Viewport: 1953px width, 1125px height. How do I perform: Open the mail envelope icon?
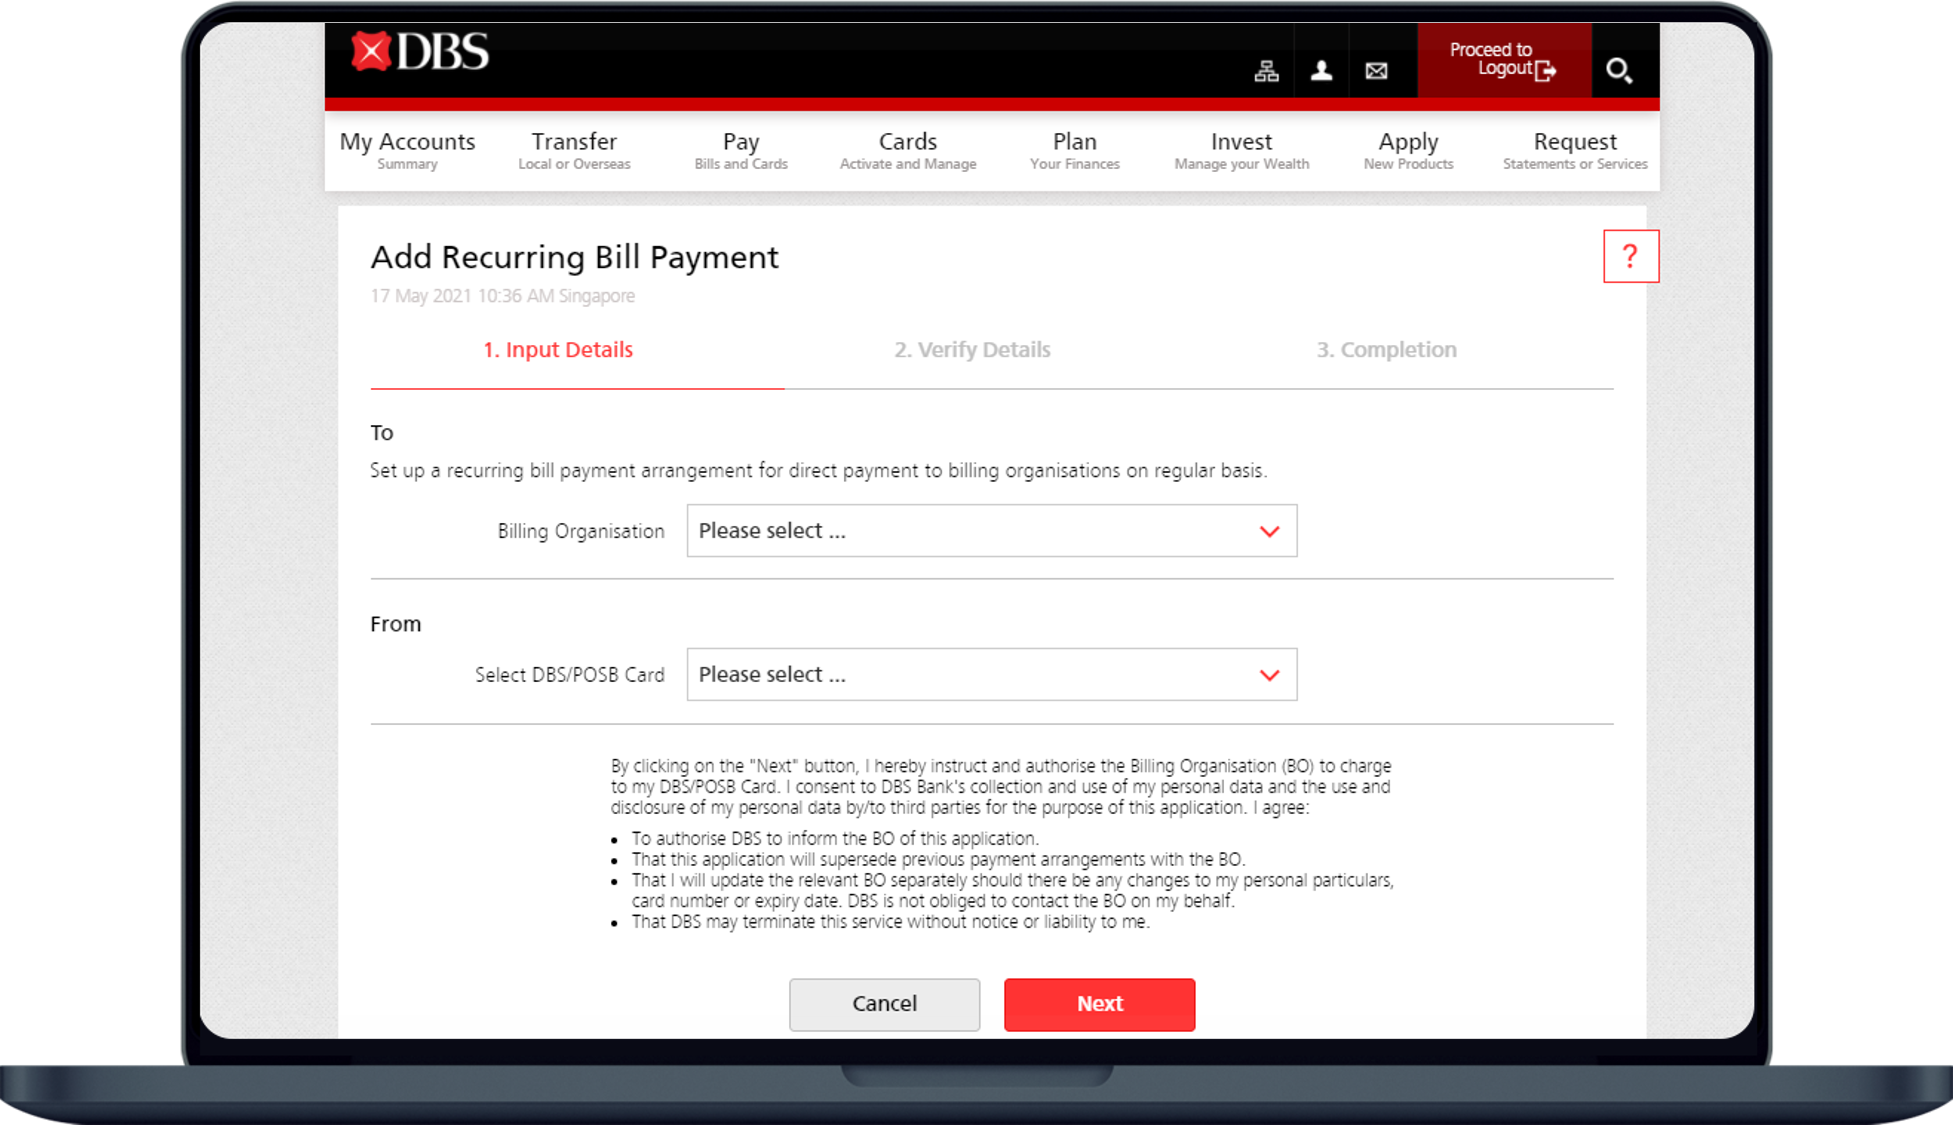coord(1376,71)
